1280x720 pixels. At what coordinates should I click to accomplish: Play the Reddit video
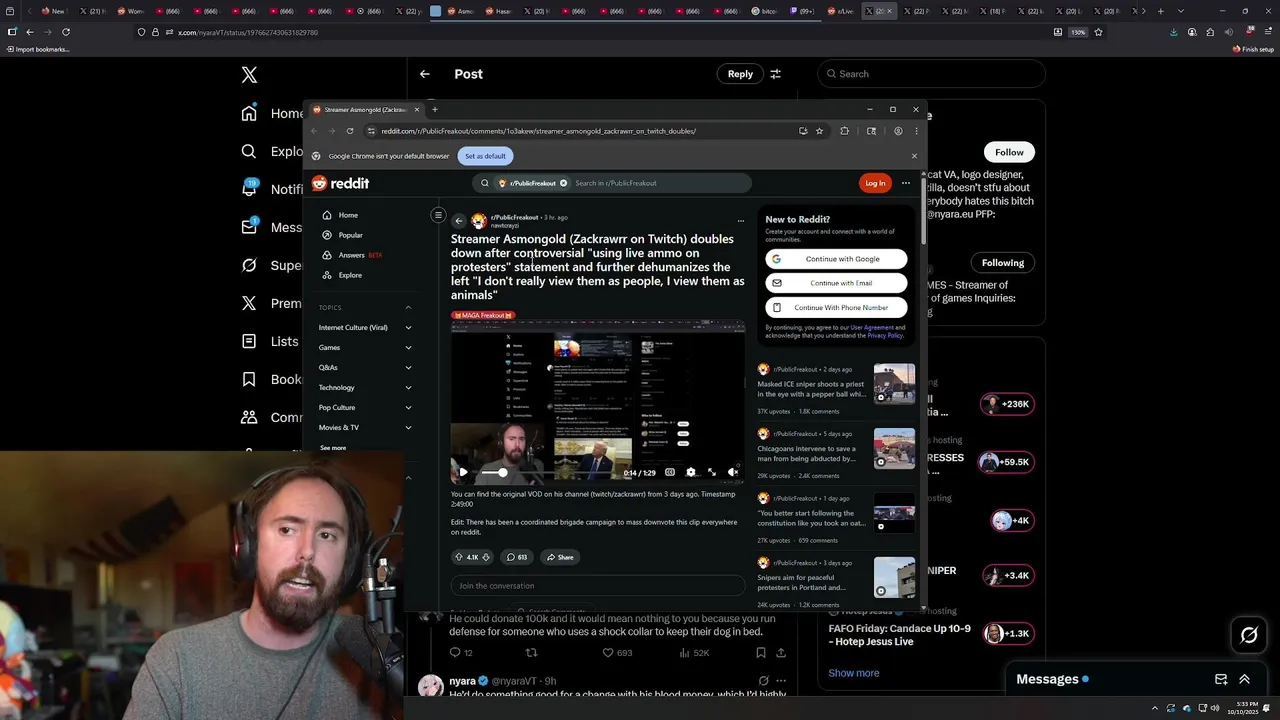point(462,472)
